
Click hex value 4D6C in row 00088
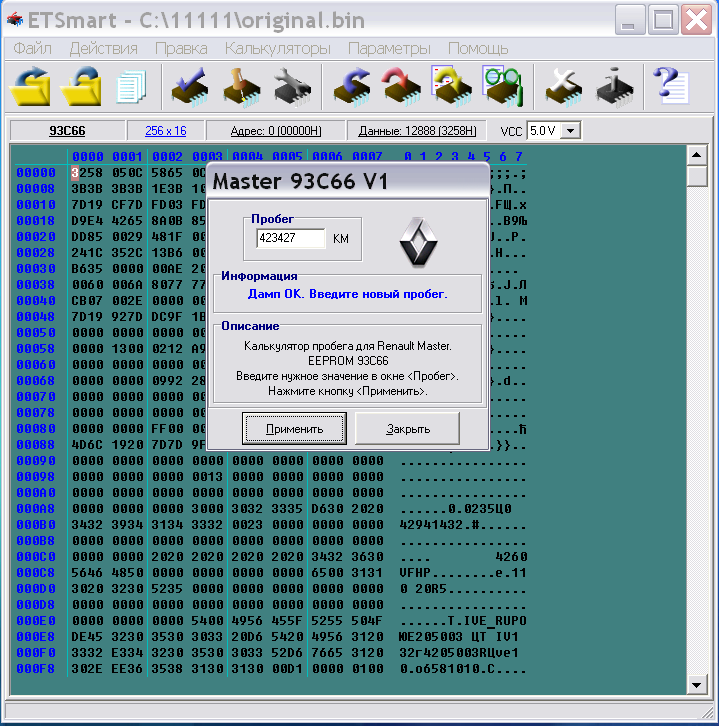click(x=87, y=445)
